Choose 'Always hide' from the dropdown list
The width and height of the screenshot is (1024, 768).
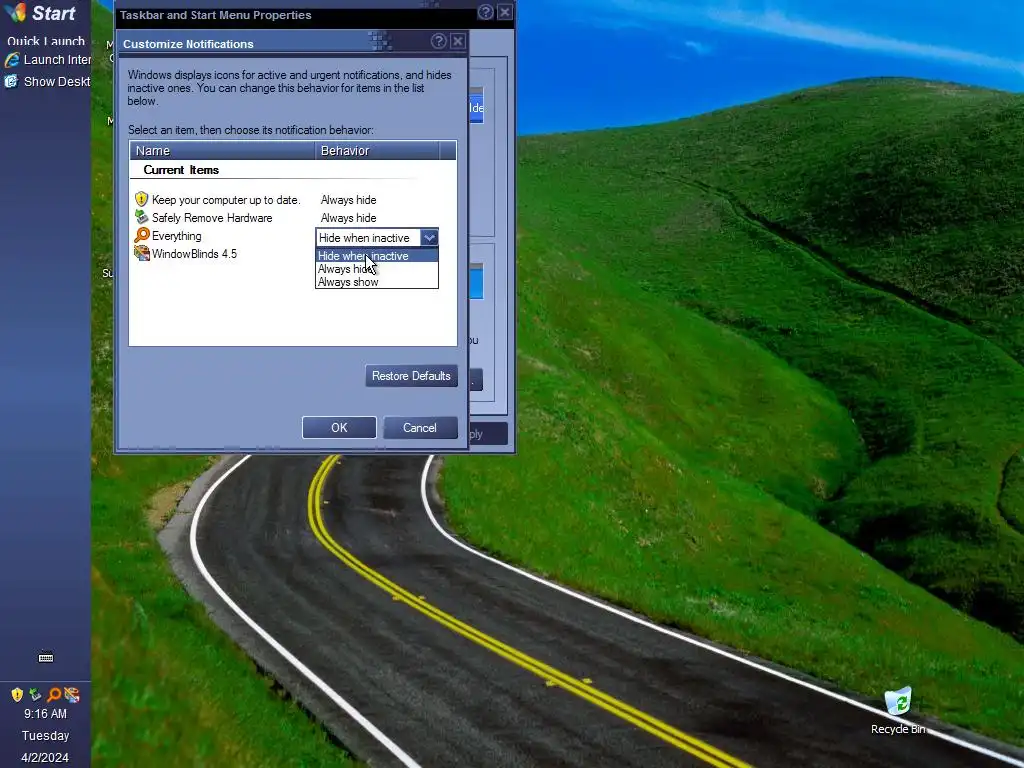(x=377, y=269)
